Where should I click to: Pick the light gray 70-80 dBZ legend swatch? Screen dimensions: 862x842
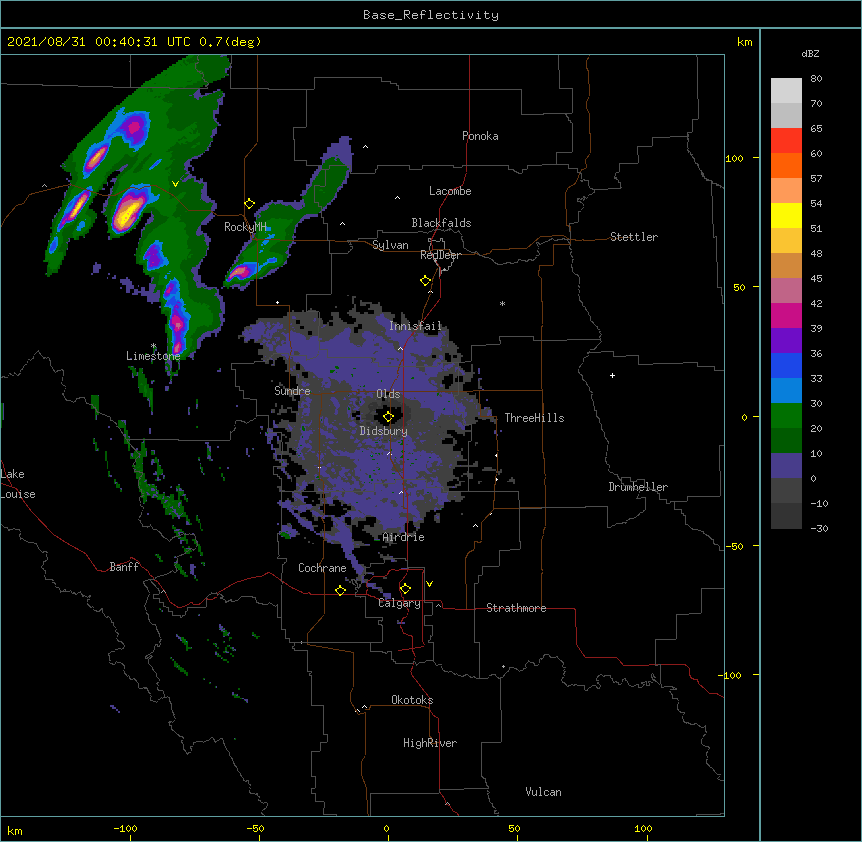pos(786,91)
